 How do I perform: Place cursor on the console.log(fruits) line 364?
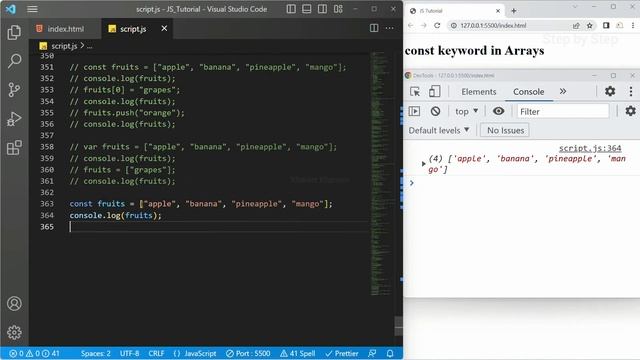(116, 215)
